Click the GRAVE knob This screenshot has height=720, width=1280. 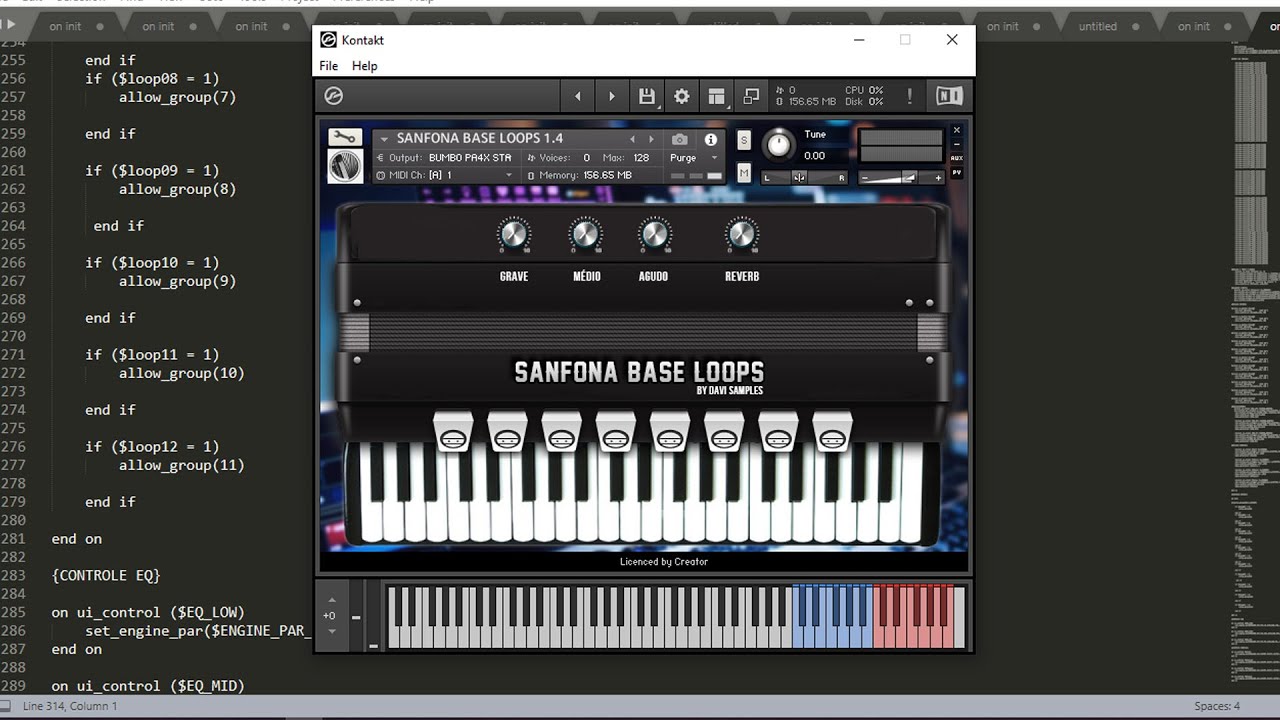513,235
